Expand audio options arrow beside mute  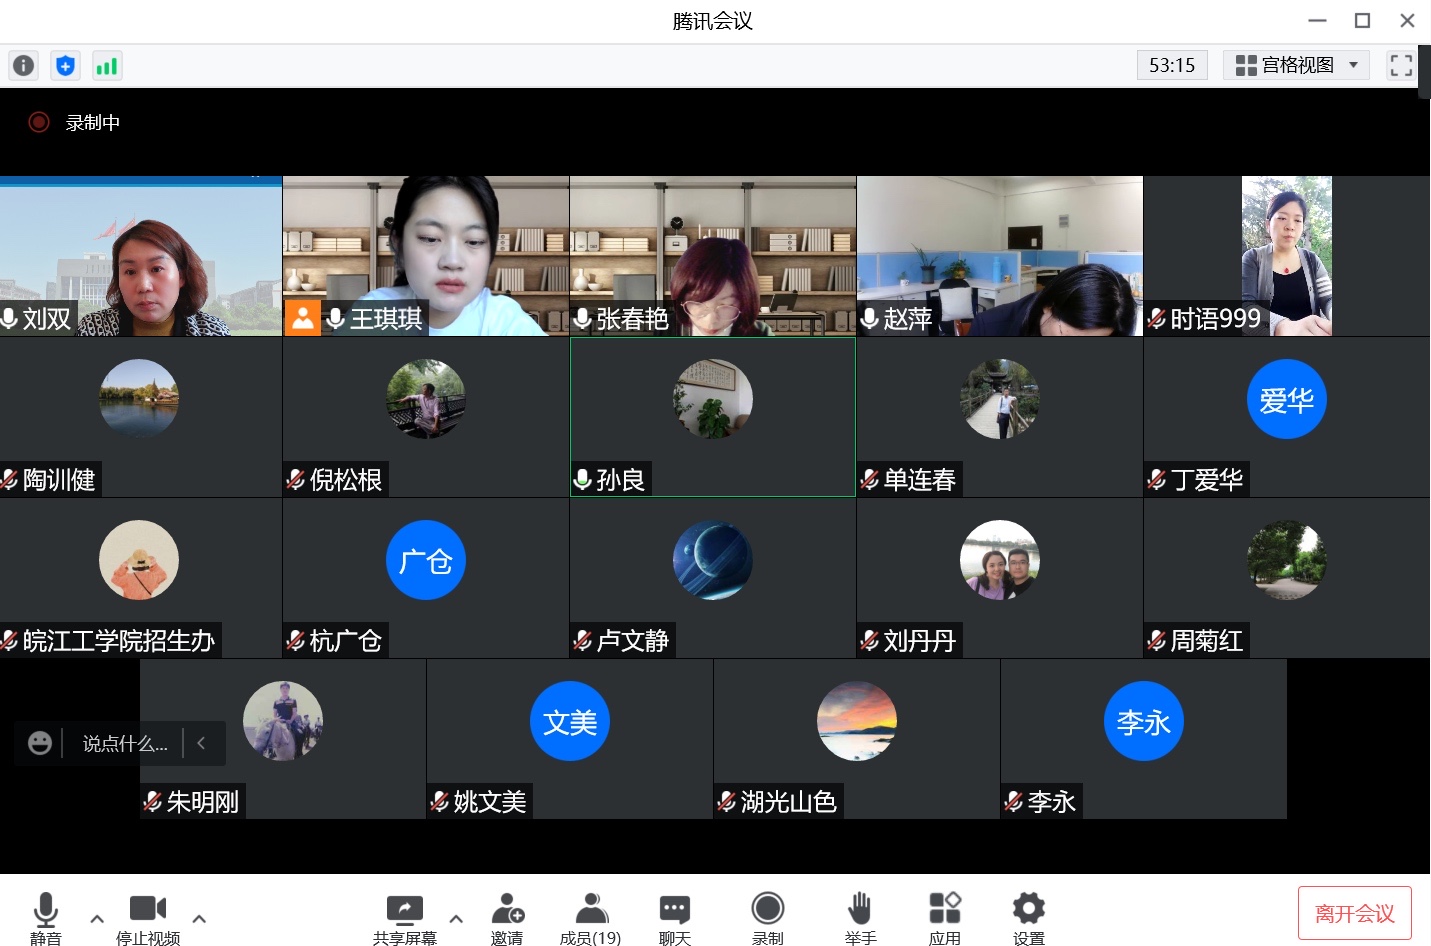coord(97,918)
